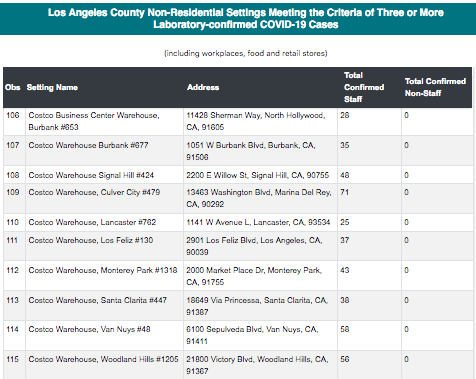
Task: Click the Total Confirmed Staff column header
Action: click(364, 87)
